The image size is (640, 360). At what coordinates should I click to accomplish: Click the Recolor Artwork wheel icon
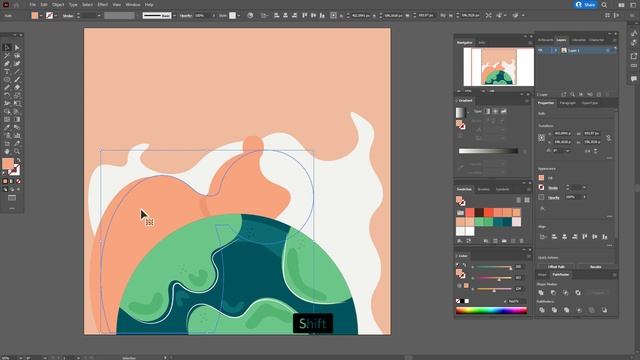pos(250,16)
